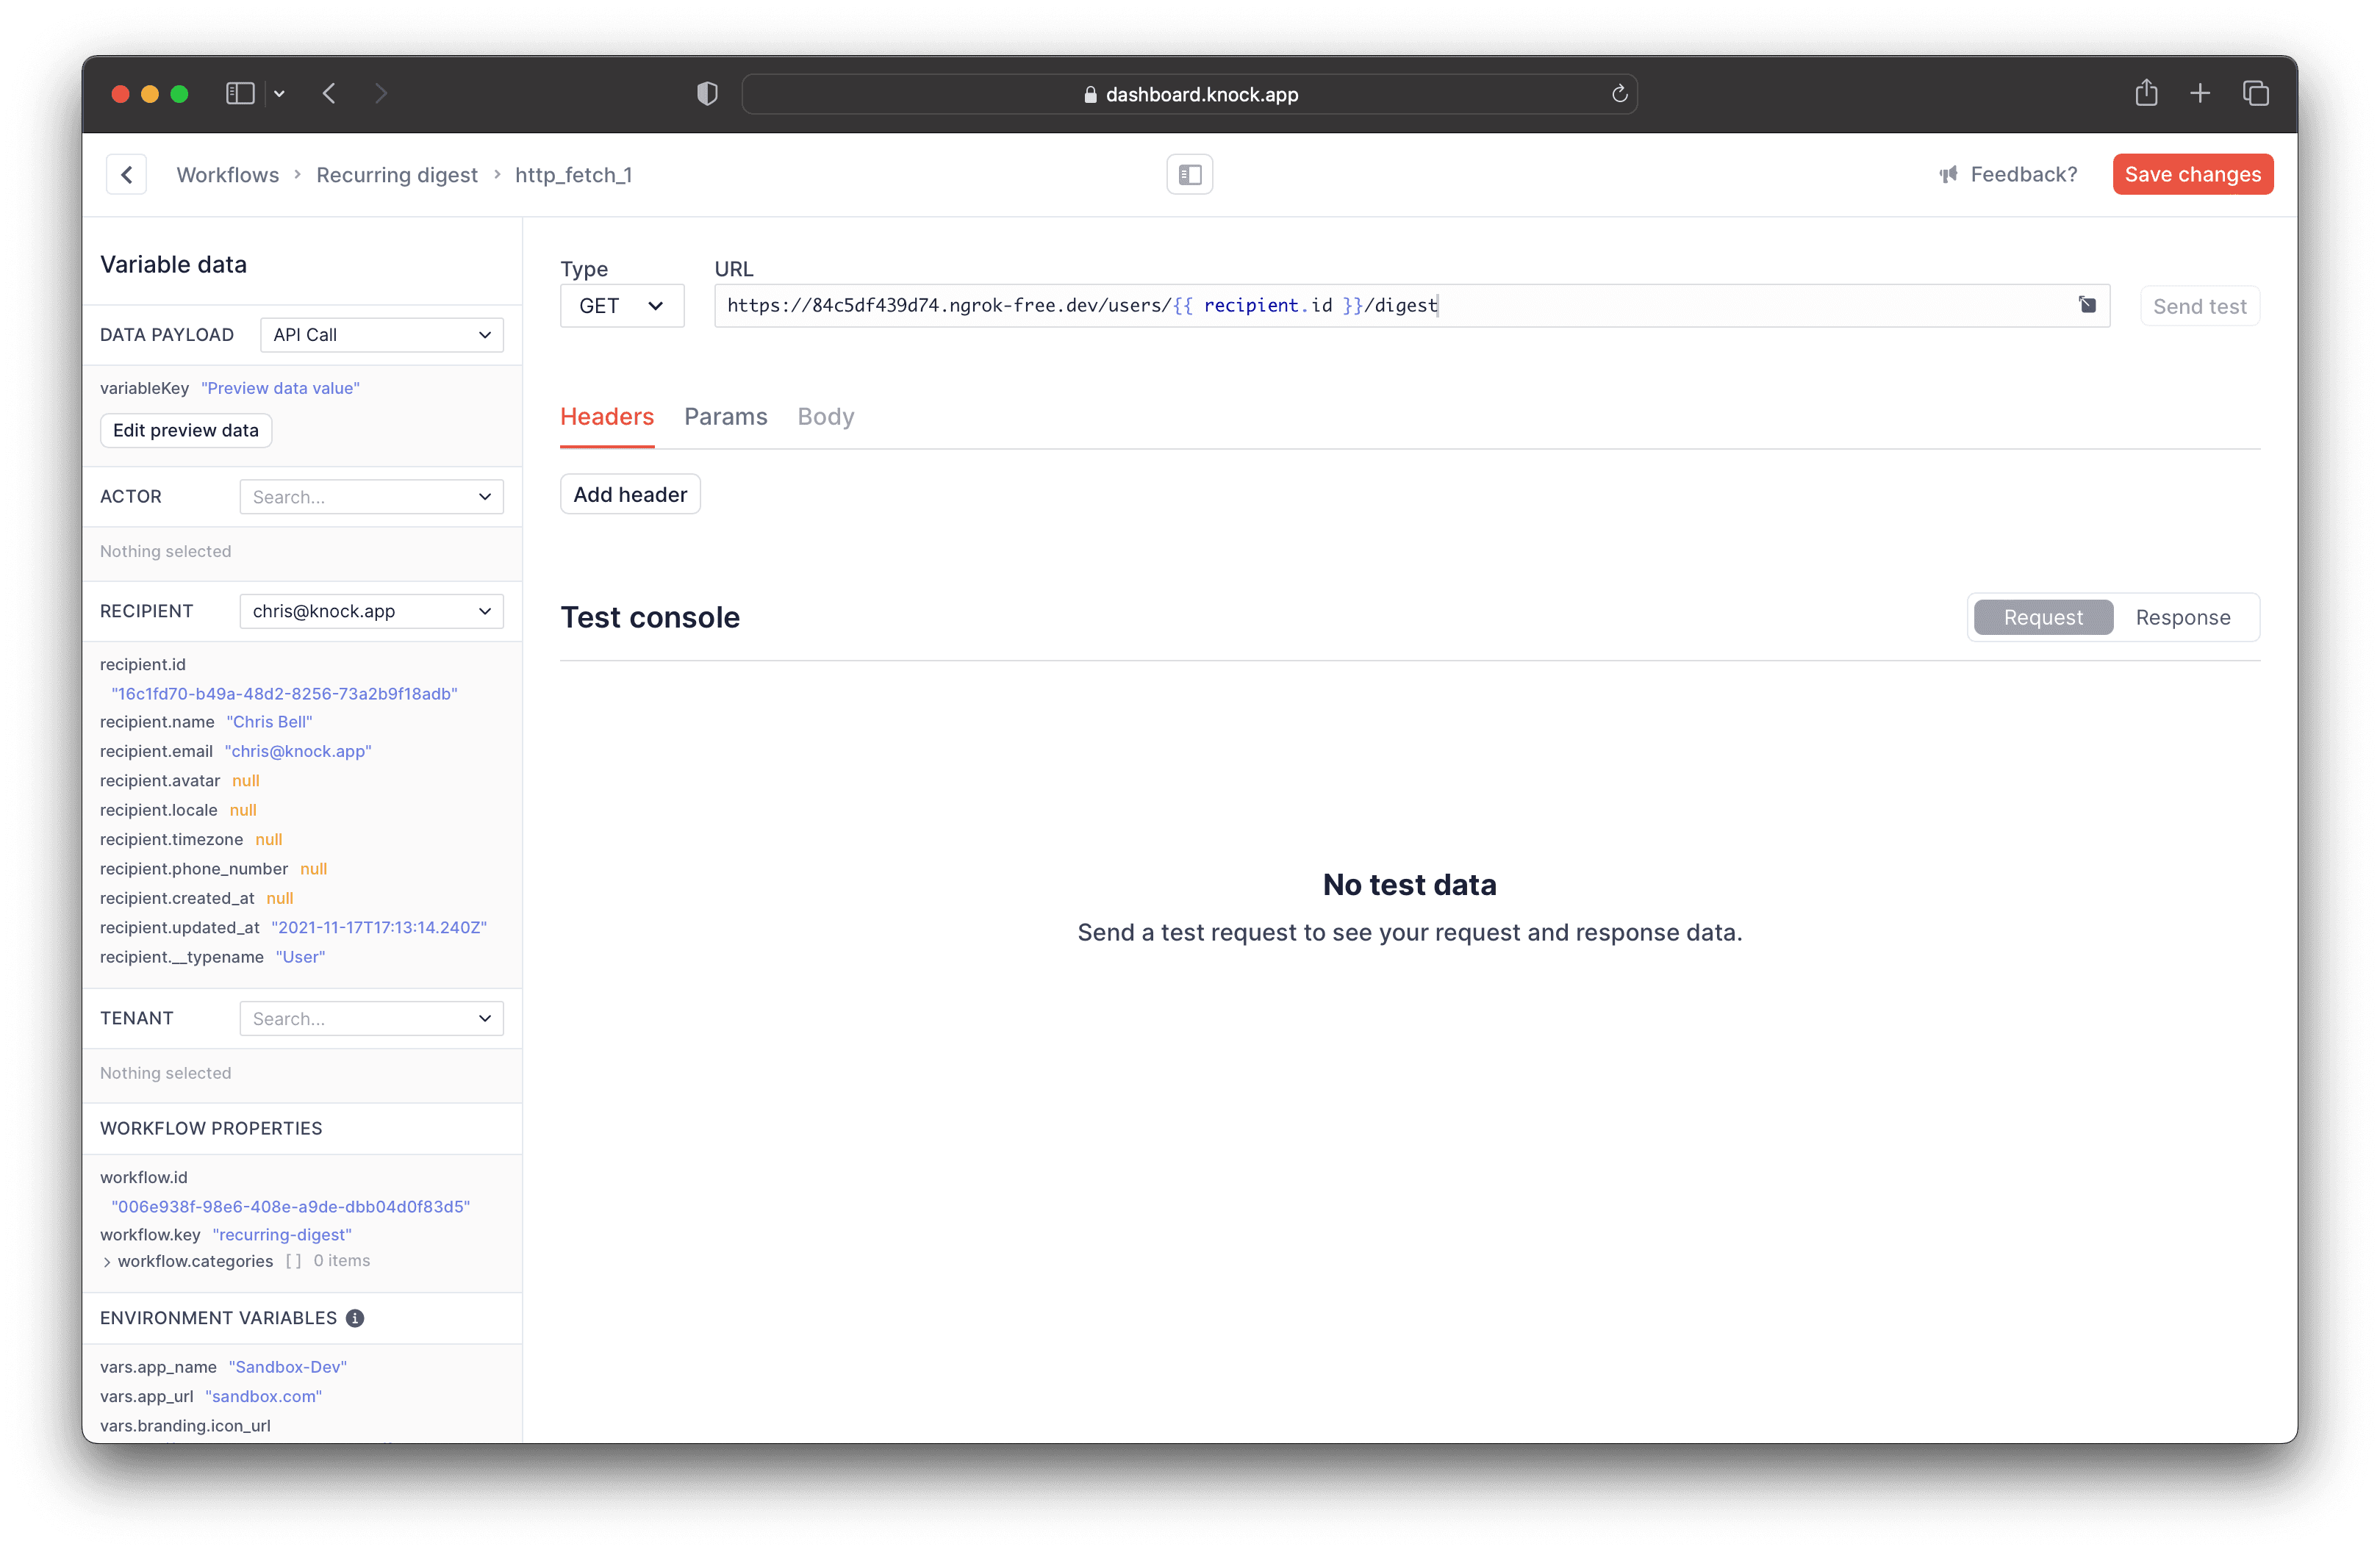Click the recipient.id value to copy

[x=283, y=694]
